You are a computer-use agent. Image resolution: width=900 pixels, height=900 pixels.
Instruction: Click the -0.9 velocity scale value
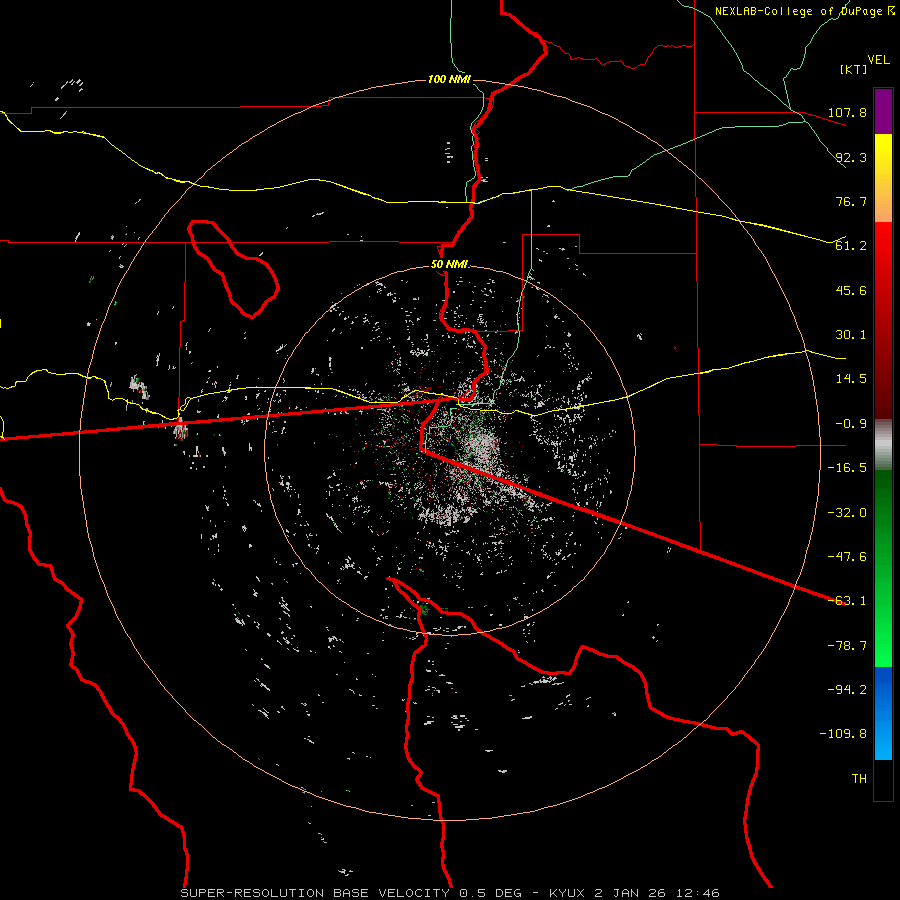pos(851,424)
